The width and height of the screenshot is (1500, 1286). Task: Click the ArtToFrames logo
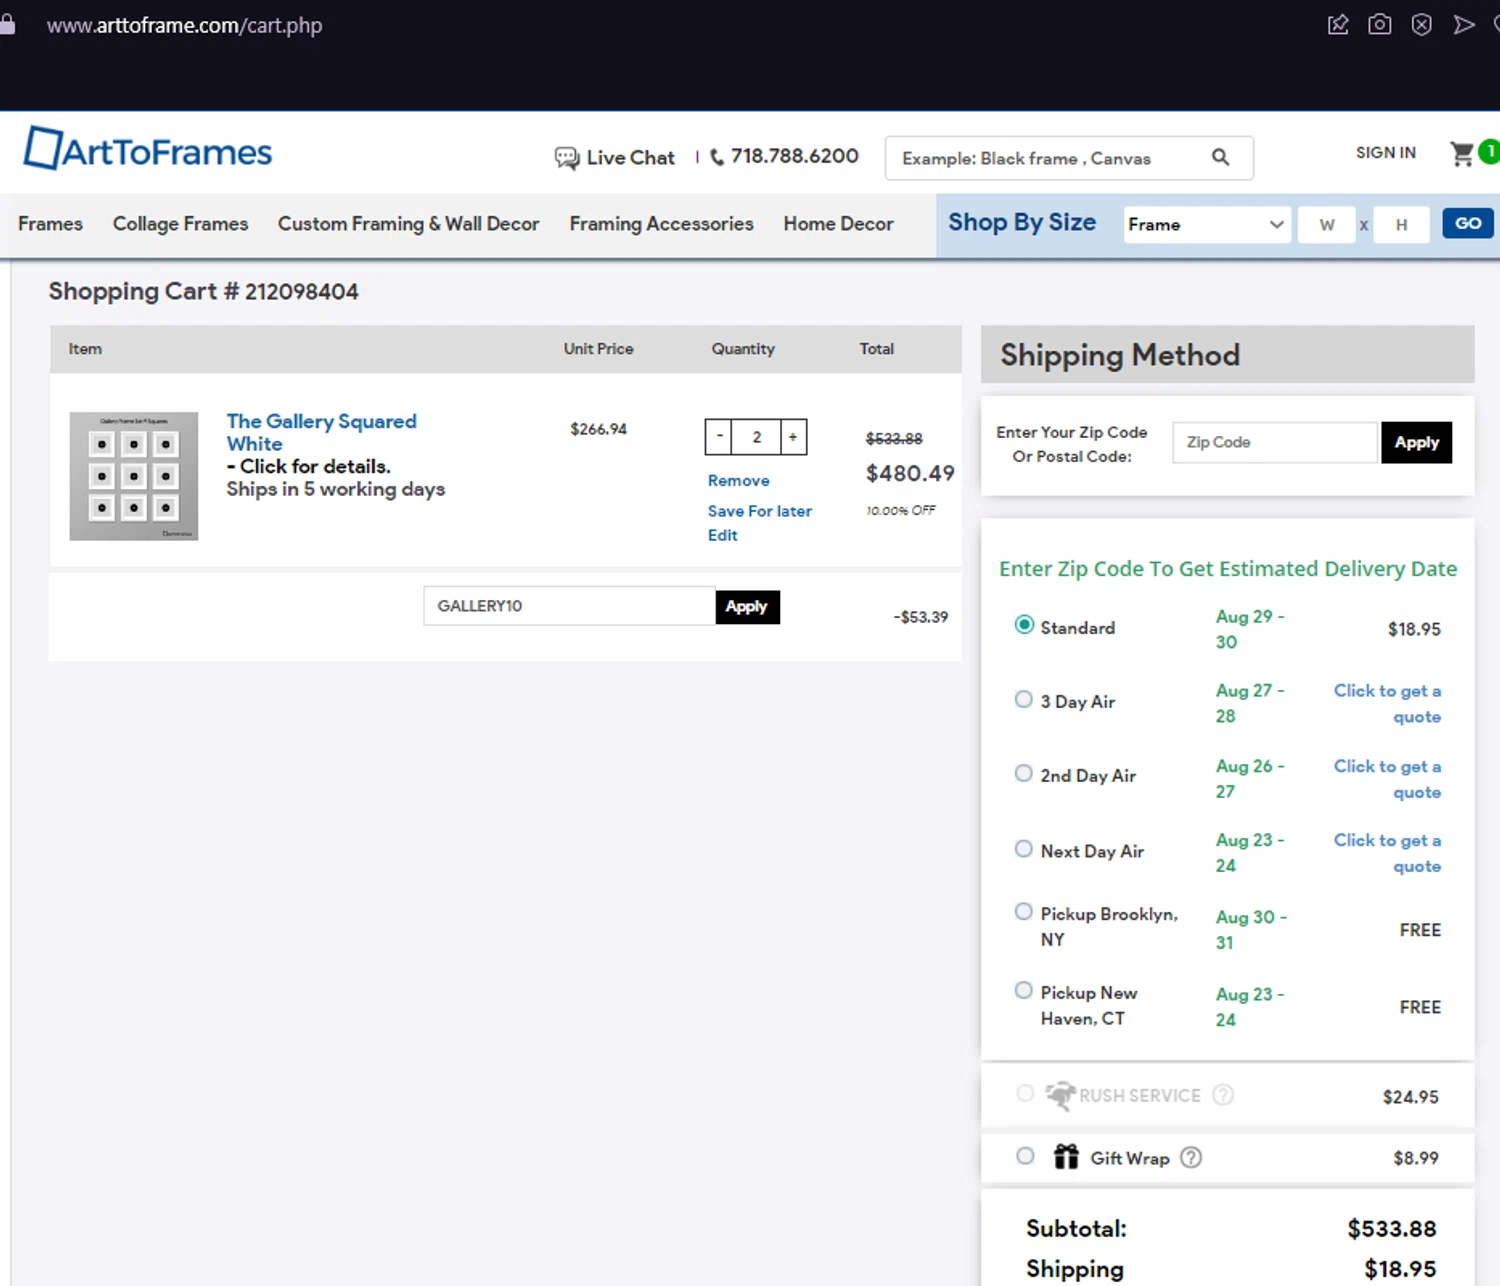coord(148,149)
